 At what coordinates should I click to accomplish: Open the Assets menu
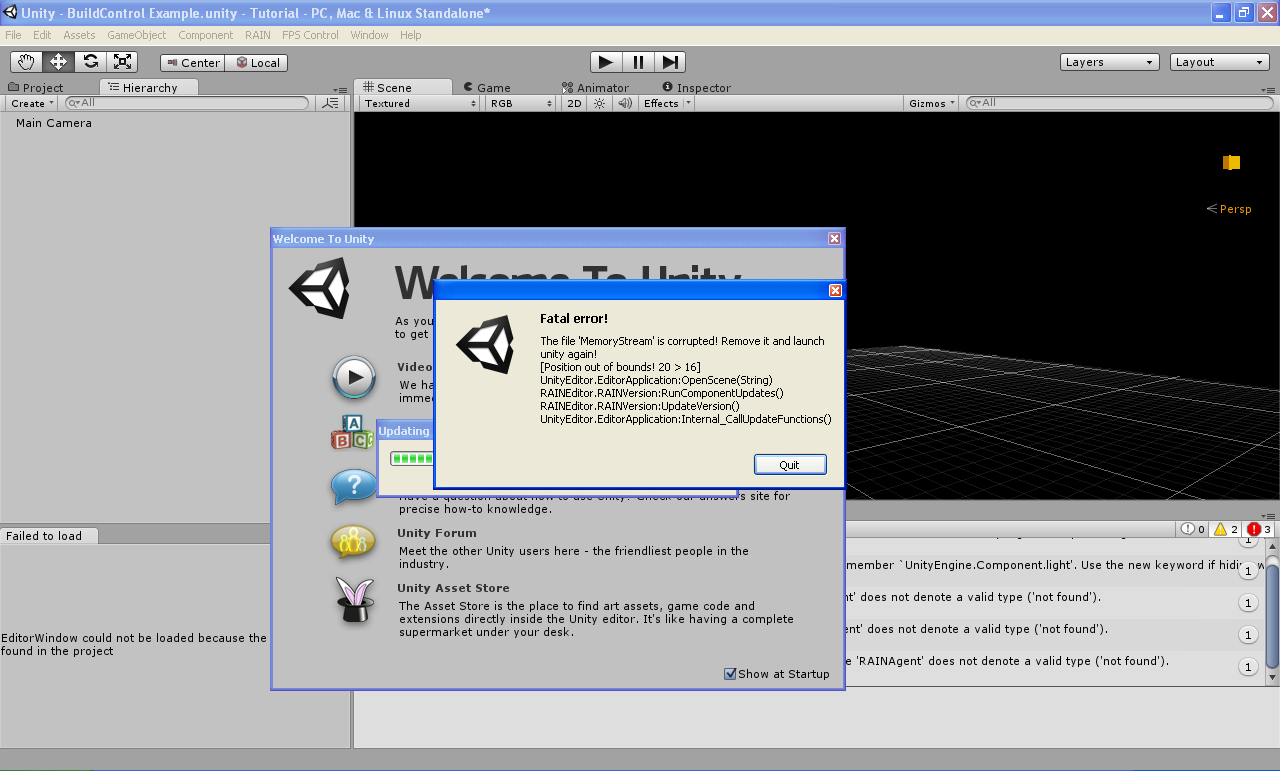coord(79,35)
